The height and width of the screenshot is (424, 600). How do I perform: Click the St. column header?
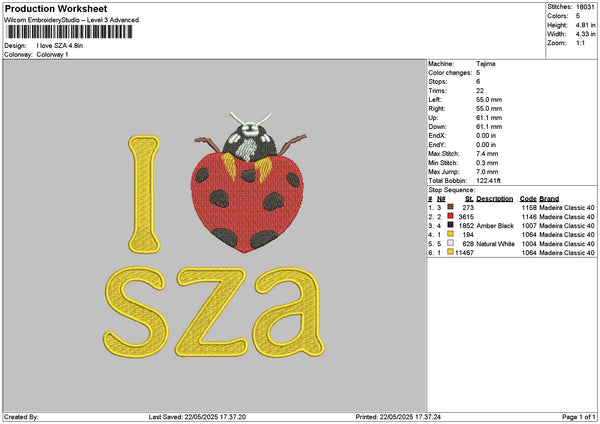coord(470,199)
